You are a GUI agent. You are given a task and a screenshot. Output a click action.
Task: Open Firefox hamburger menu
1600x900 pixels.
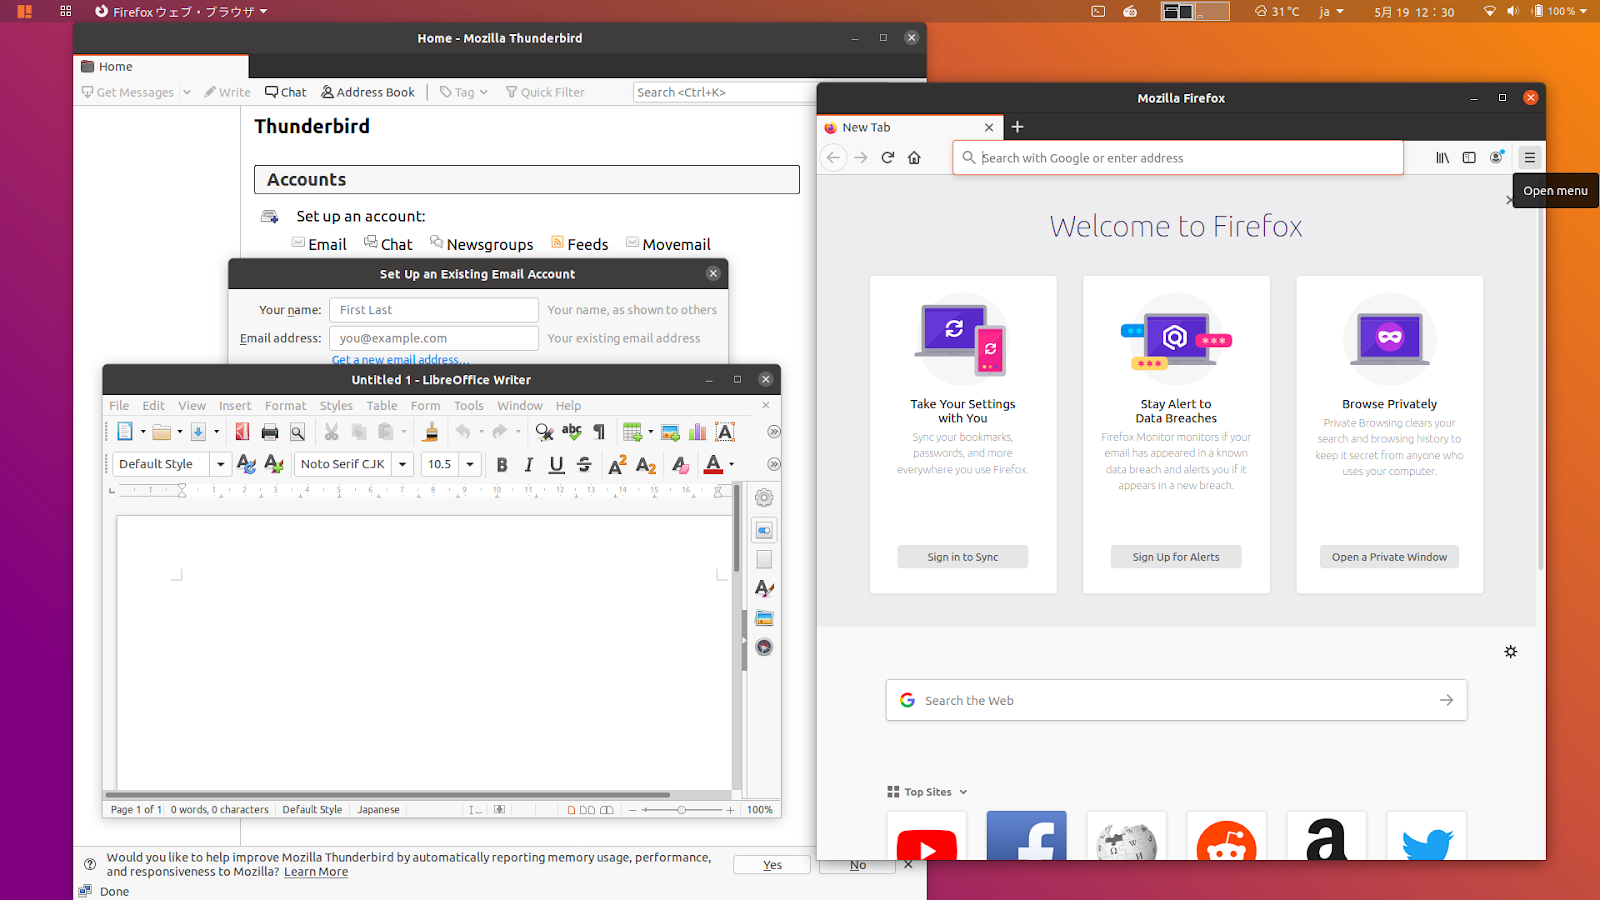1529,158
